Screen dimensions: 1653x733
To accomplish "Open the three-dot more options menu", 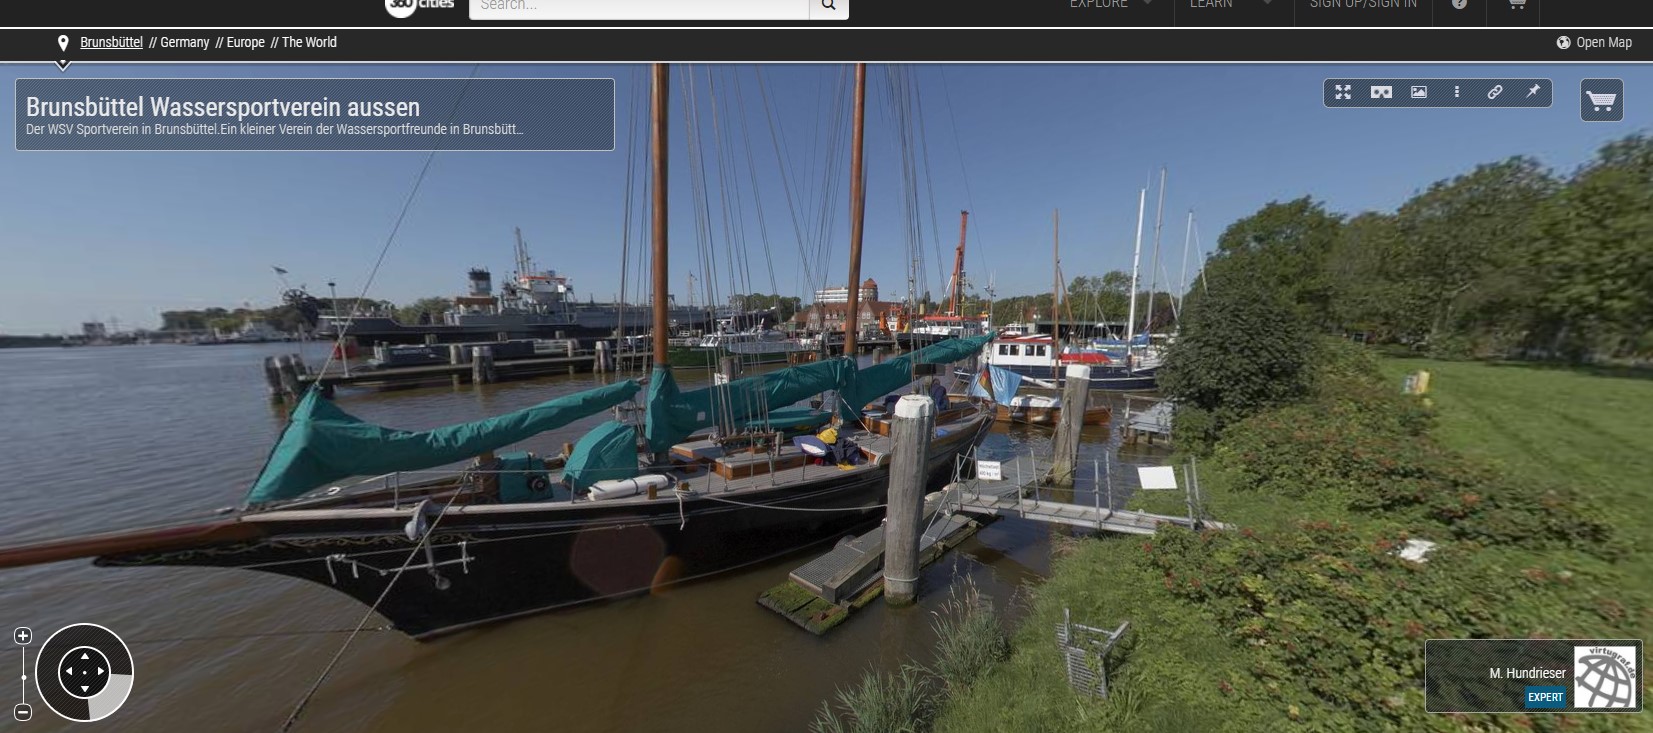I will pos(1457,92).
